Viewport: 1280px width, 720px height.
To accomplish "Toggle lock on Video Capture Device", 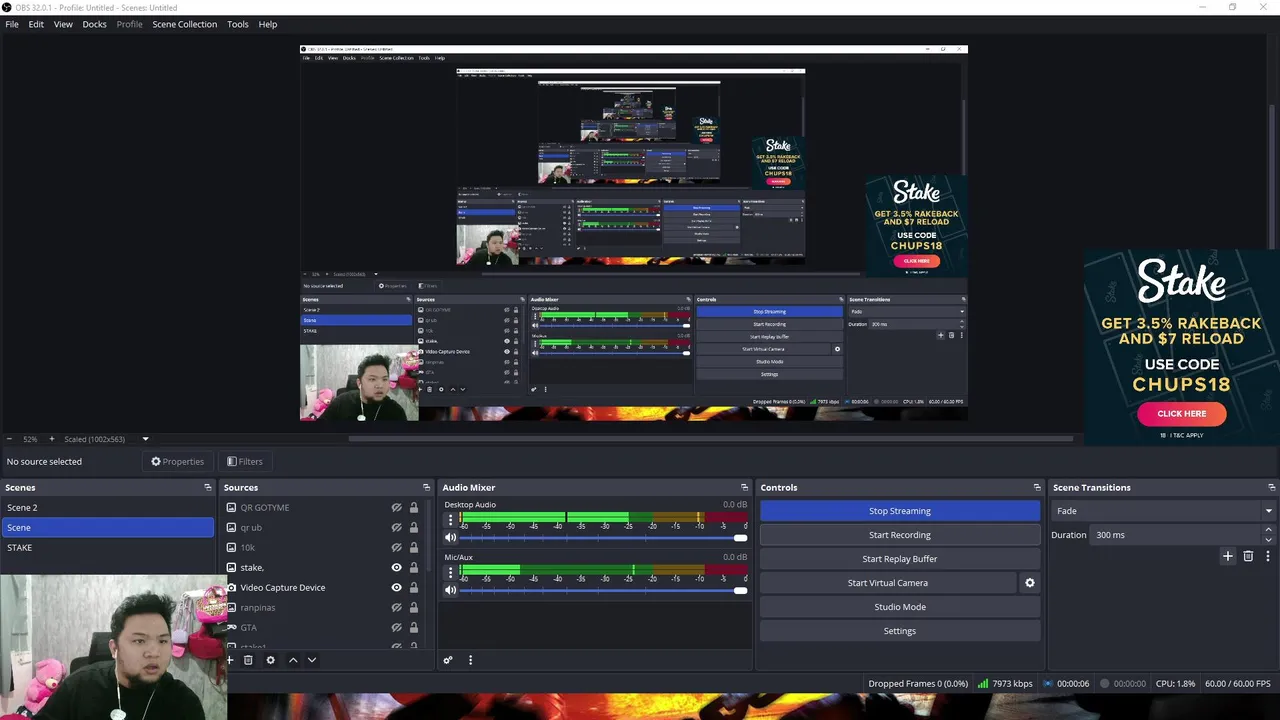I will coord(413,588).
